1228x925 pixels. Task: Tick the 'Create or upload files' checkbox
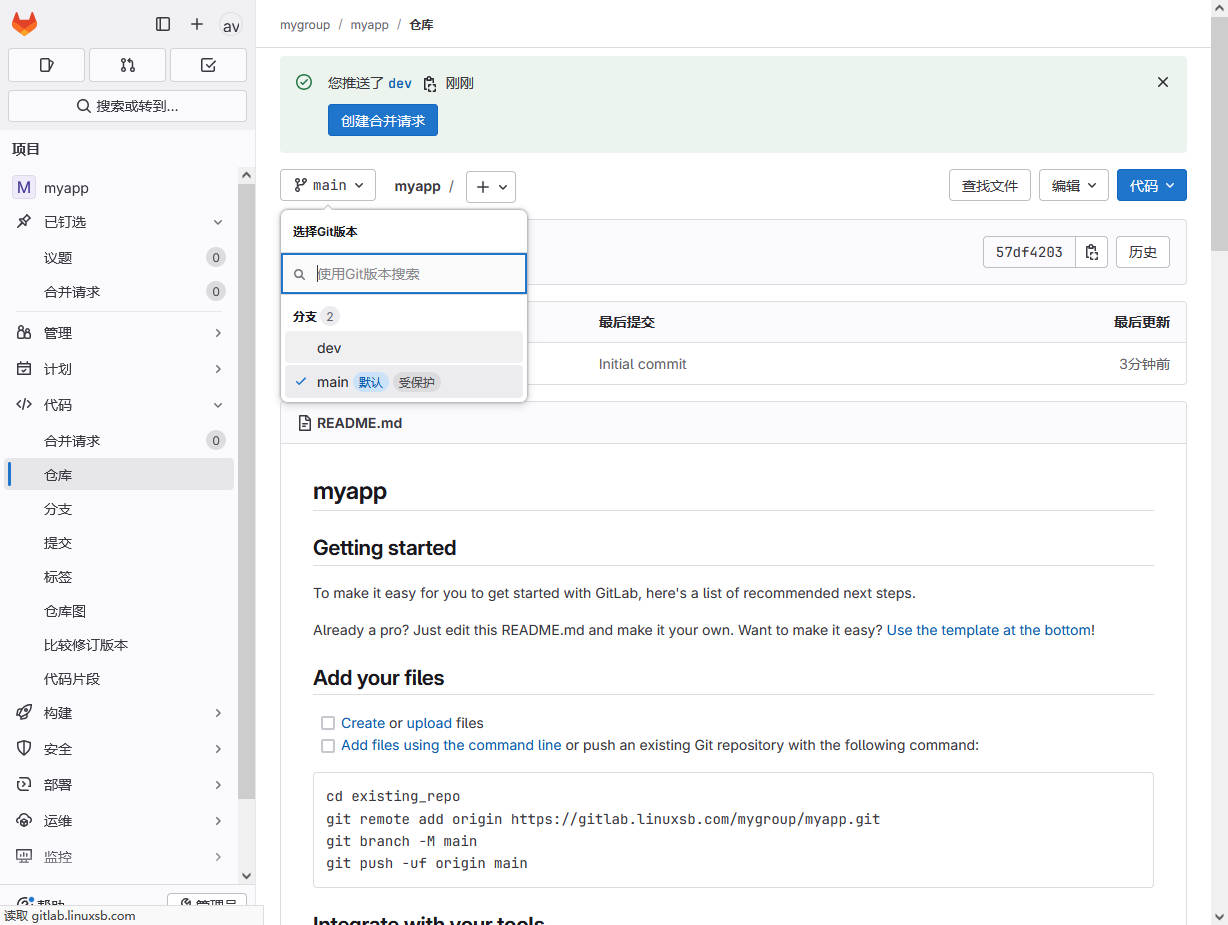tap(327, 723)
